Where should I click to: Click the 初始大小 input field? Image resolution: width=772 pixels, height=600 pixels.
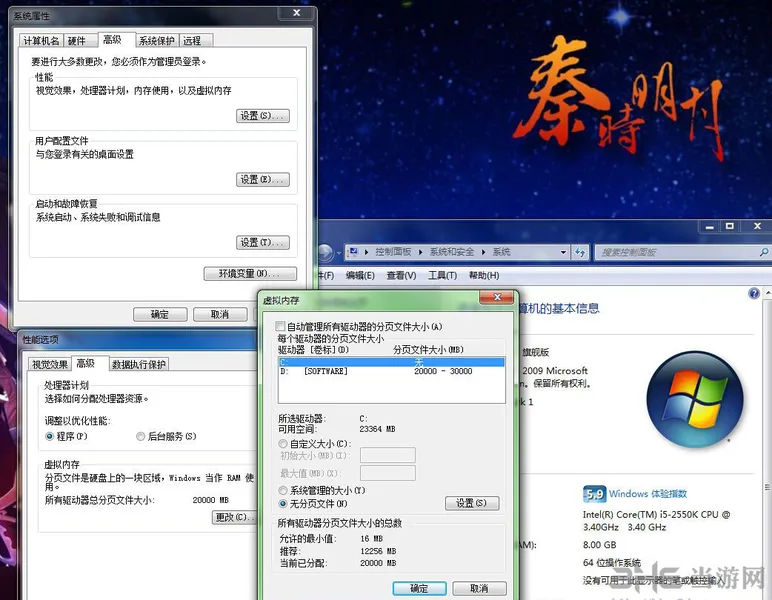[x=387, y=455]
